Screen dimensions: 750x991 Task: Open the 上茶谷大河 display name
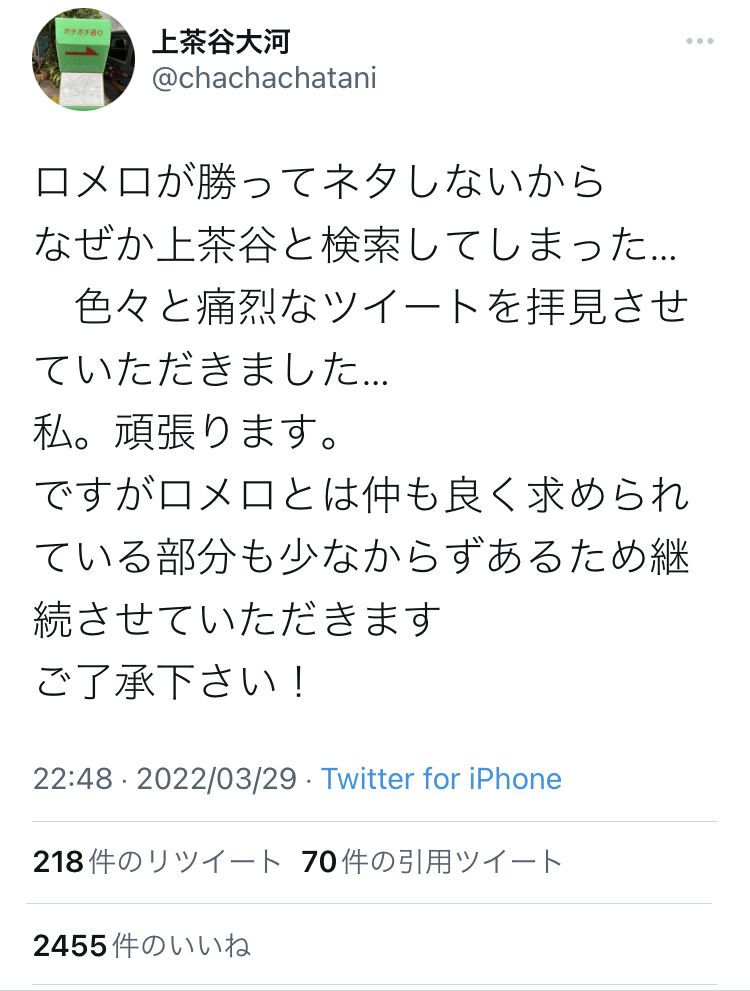pos(221,42)
